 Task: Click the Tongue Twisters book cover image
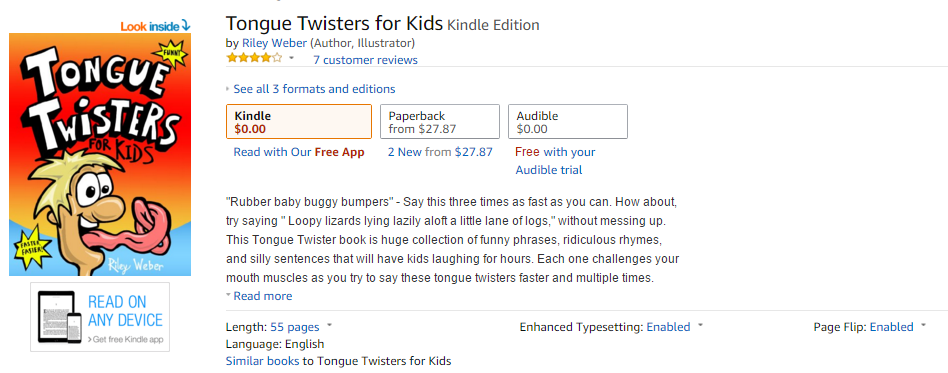(x=100, y=154)
